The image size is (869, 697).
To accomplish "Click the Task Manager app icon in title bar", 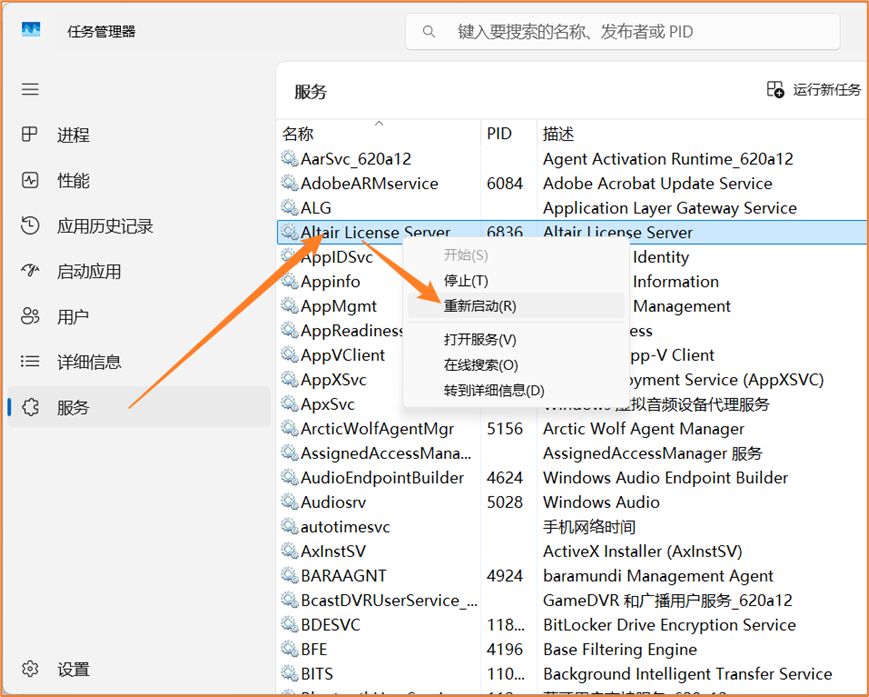I will 31,31.
